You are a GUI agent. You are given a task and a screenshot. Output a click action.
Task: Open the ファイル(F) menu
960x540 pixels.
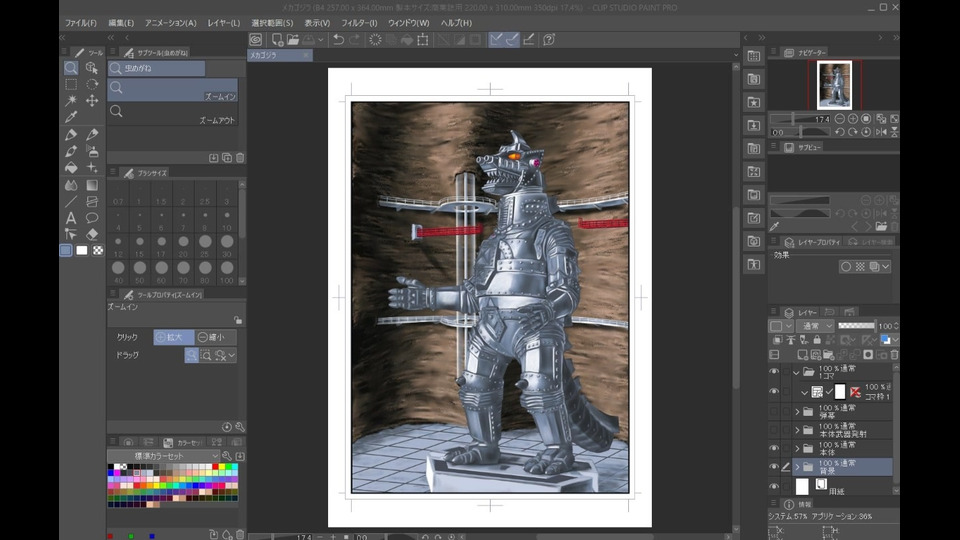(x=80, y=22)
